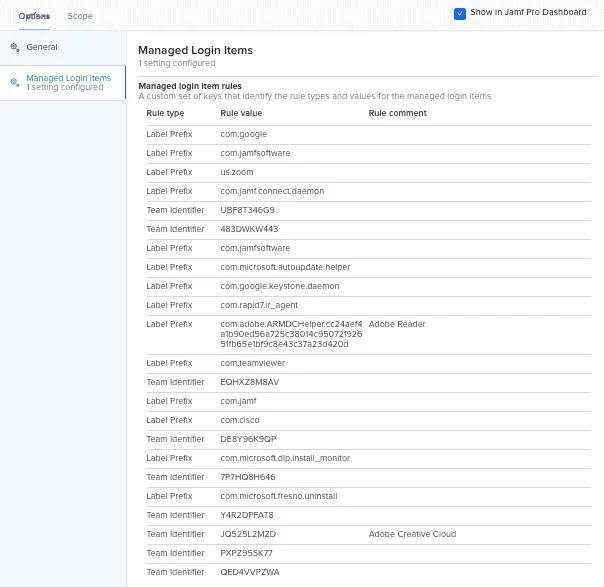This screenshot has height=587, width=604.
Task: Click Label Prefix type in us.zoom row
Action: [169, 172]
